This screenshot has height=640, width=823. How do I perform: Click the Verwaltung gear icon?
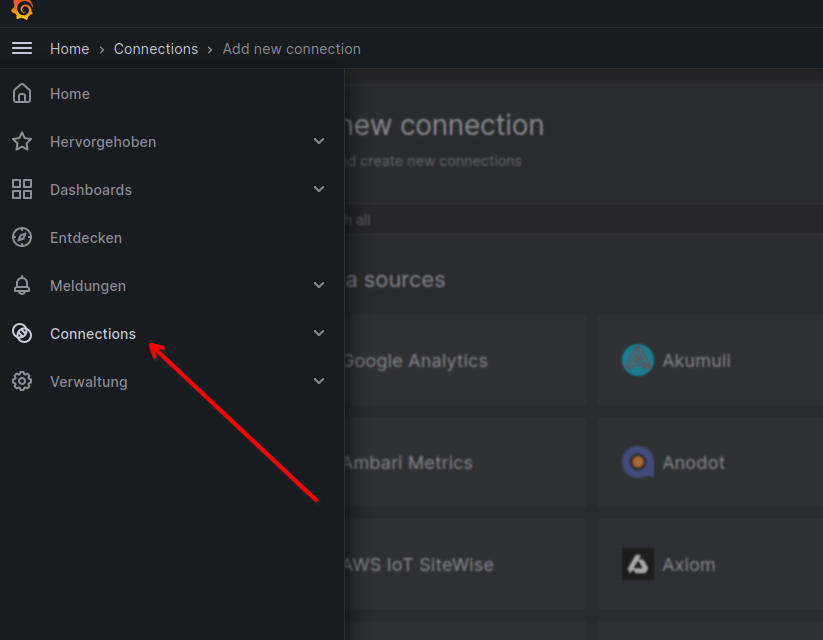click(22, 382)
